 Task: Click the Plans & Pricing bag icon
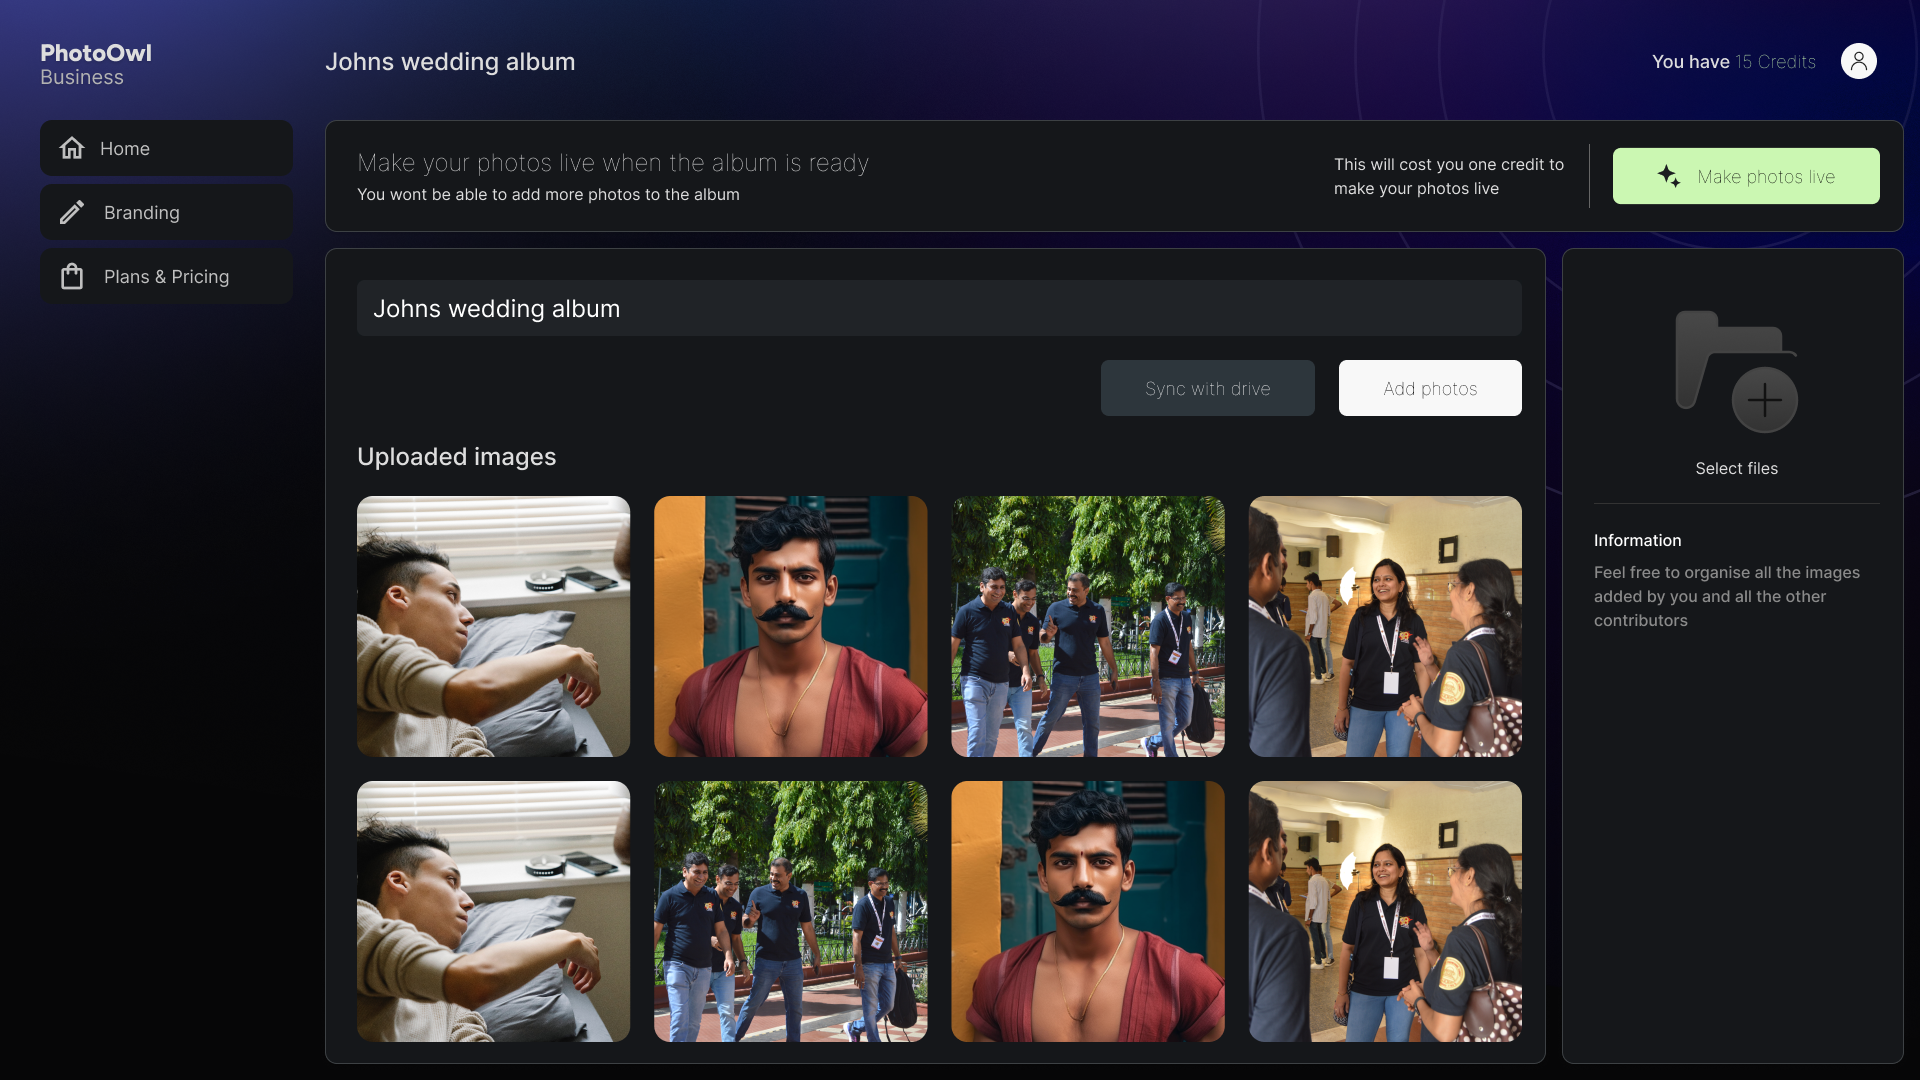point(72,276)
